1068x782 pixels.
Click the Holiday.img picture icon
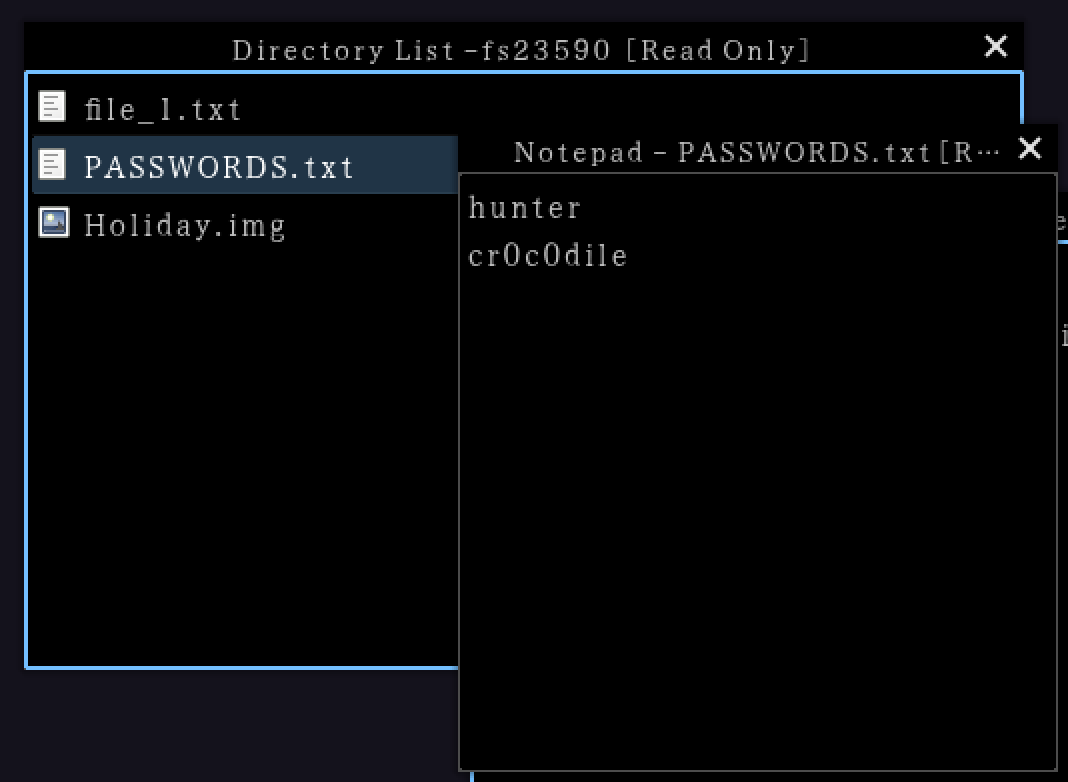54,222
